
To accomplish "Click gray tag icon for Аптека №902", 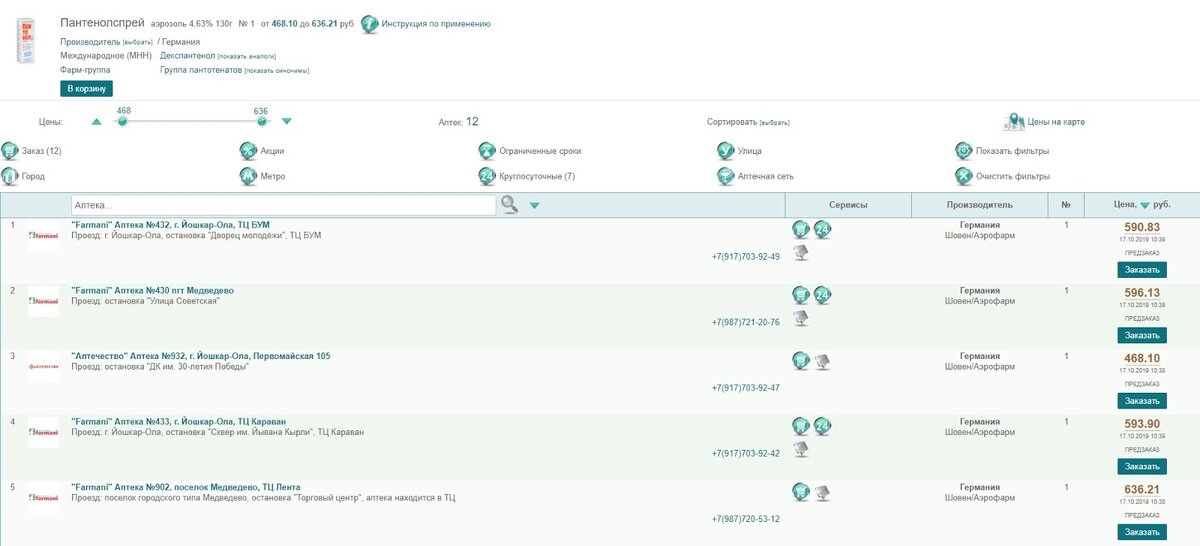I will (823, 492).
